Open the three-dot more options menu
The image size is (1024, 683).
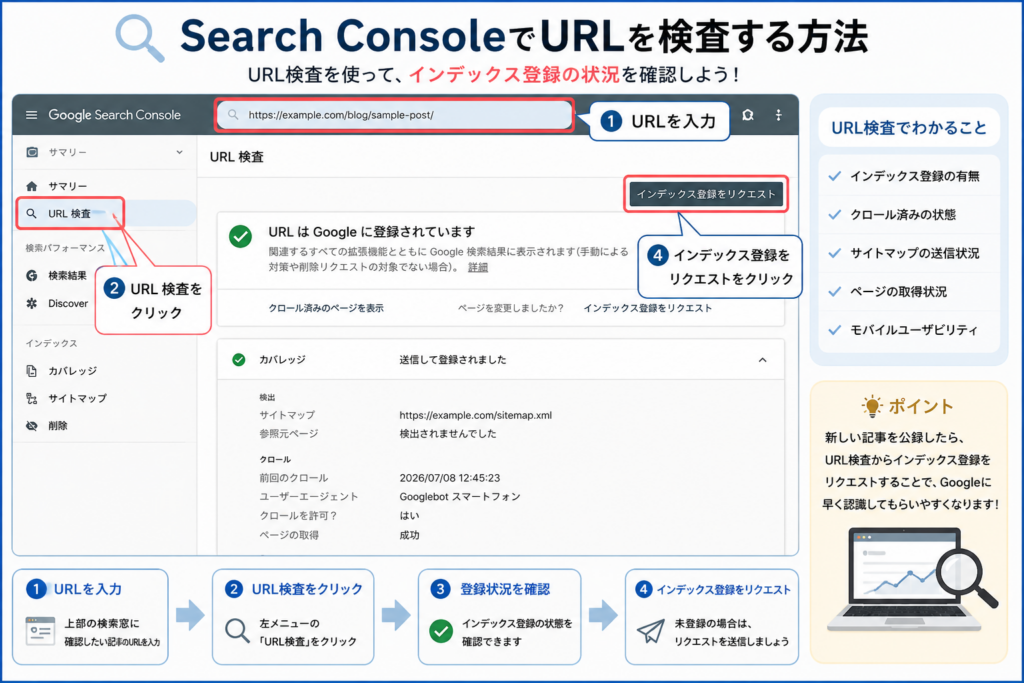tap(778, 115)
